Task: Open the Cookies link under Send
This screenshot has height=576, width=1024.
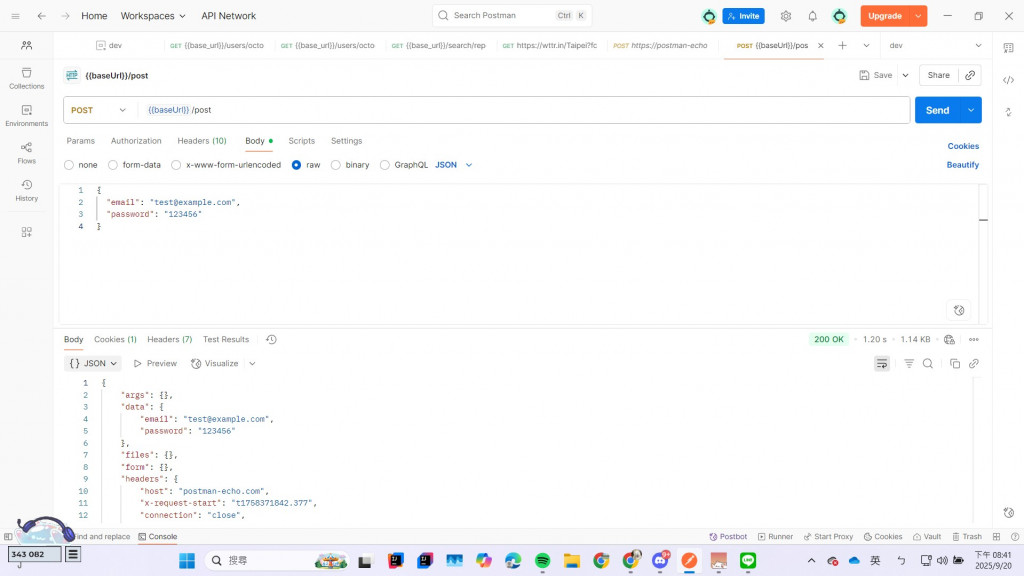Action: (963, 146)
